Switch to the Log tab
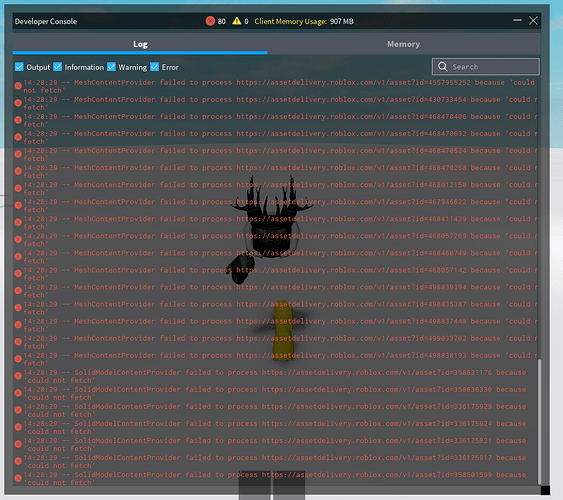Viewport: 563px width, 500px height. (140, 44)
